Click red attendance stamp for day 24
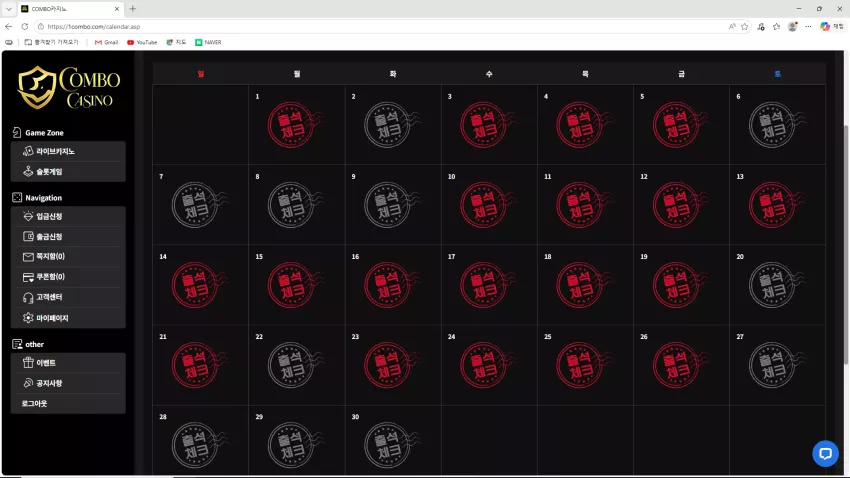The width and height of the screenshot is (850, 478). pos(487,365)
